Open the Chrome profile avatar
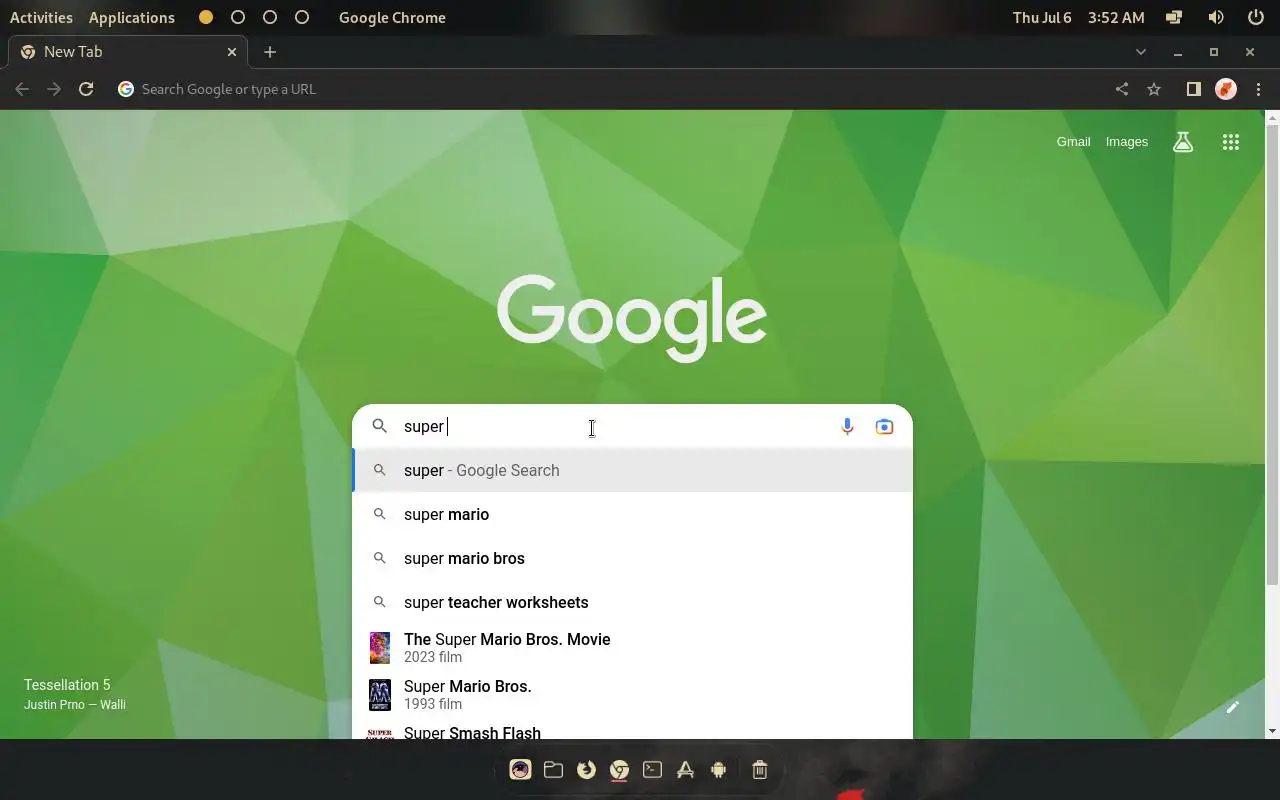The width and height of the screenshot is (1280, 800). tap(1226, 89)
